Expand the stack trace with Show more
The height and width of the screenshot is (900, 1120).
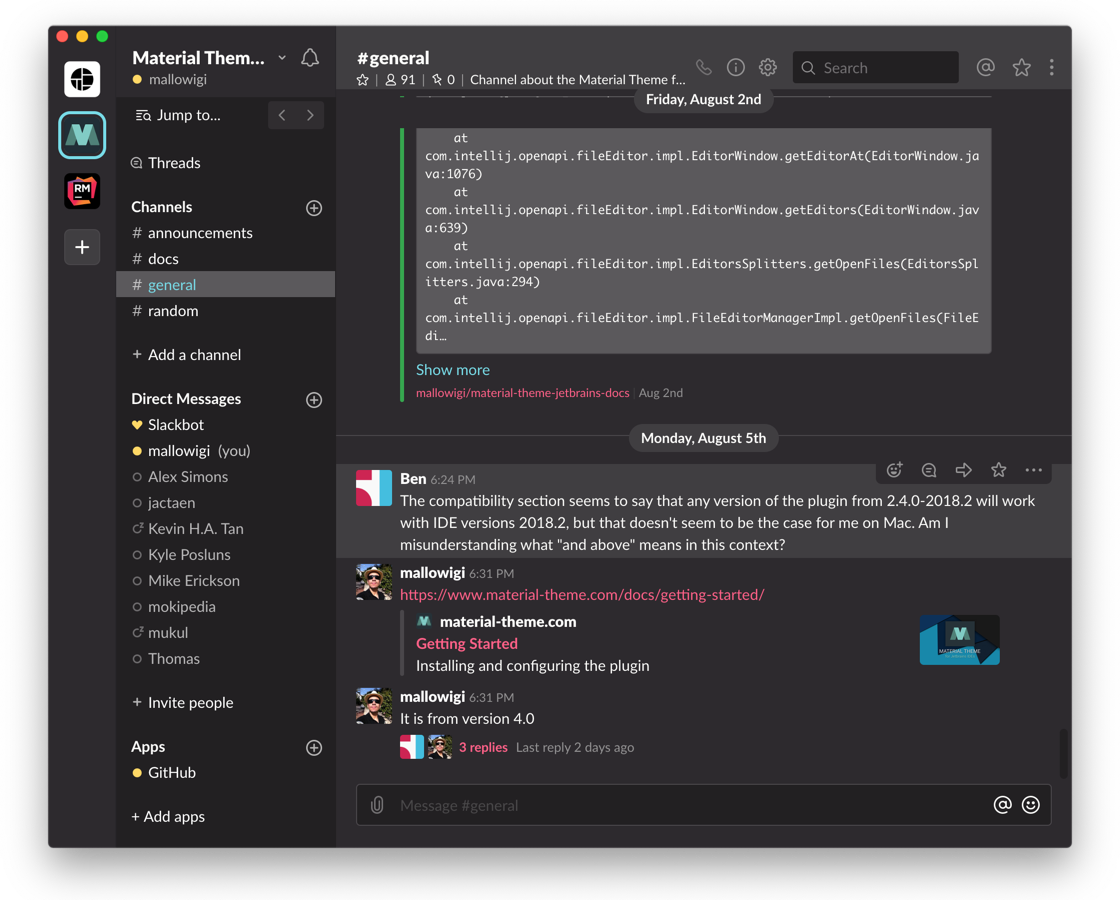tap(453, 370)
